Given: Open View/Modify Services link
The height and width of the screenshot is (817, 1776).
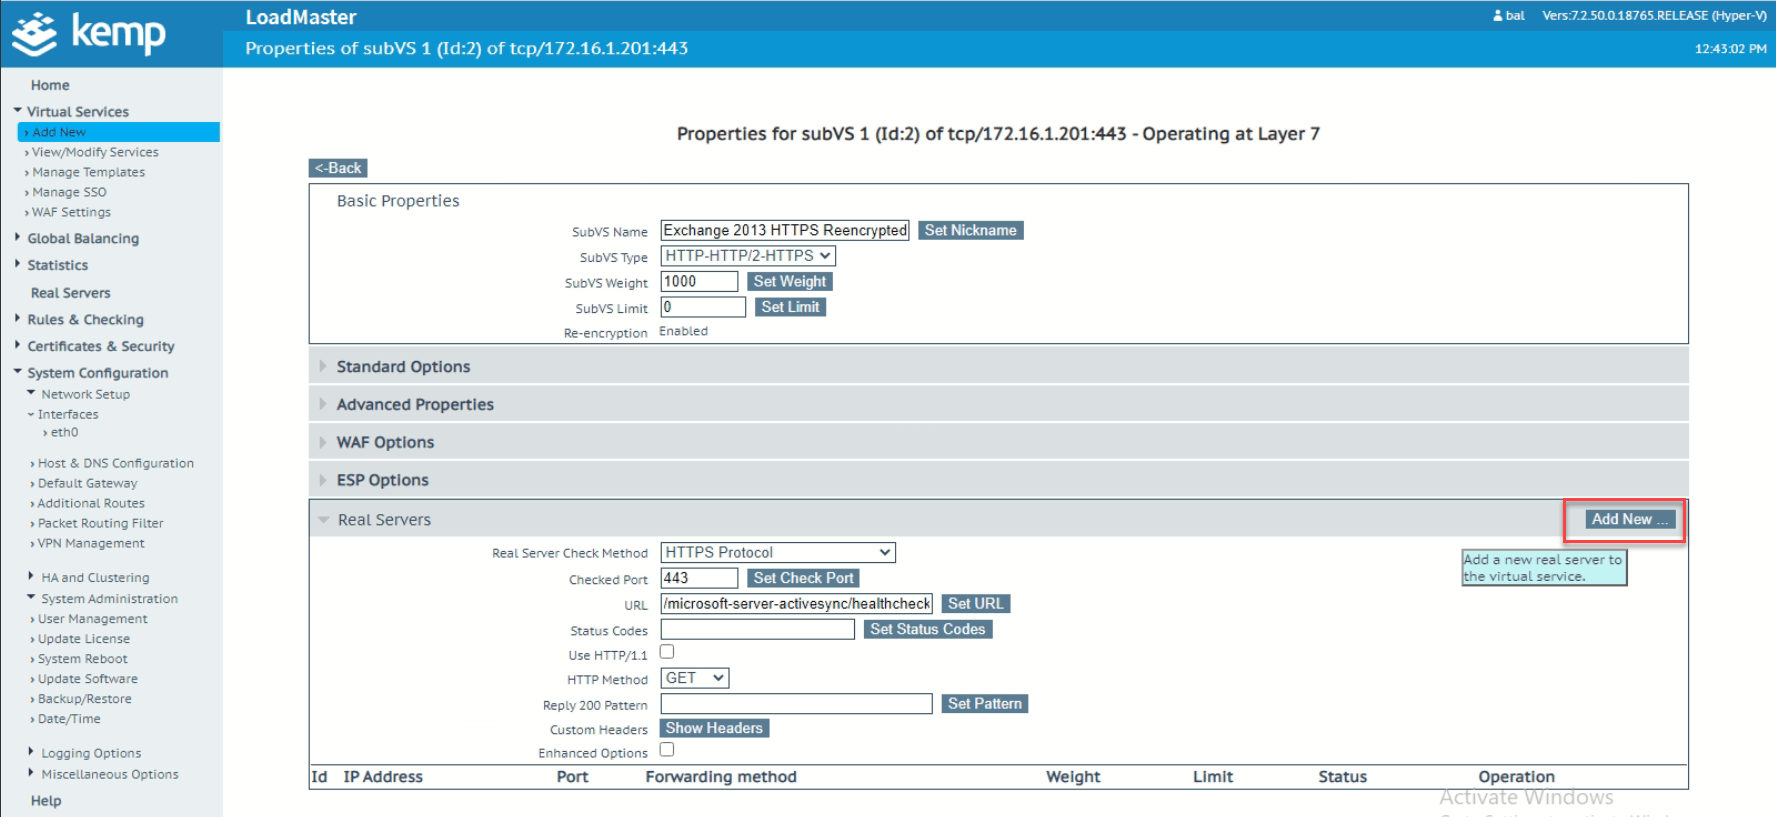Looking at the screenshot, I should click(x=95, y=152).
